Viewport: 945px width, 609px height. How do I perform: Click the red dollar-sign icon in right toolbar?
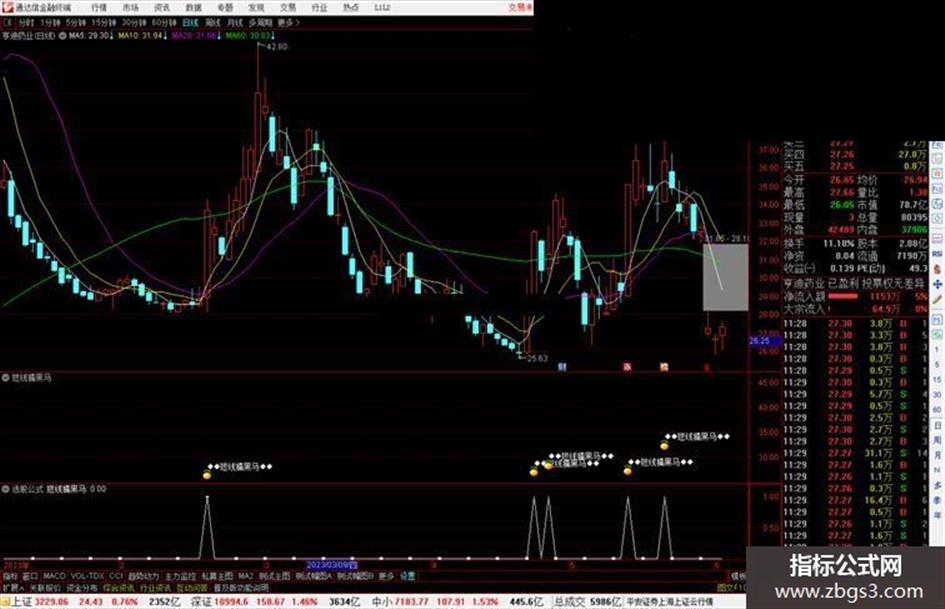tap(938, 269)
